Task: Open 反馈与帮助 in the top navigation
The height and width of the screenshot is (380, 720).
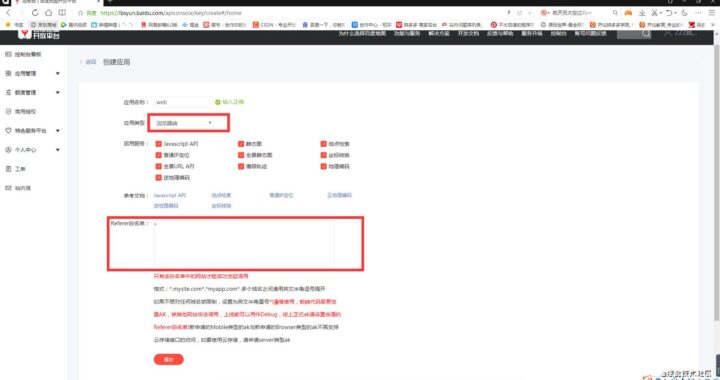Action: pos(500,34)
